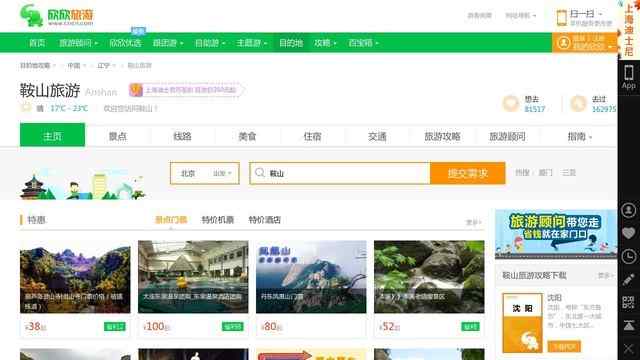
Task: Open the ¥52 forest stream thumbnail
Action: [x=429, y=277]
